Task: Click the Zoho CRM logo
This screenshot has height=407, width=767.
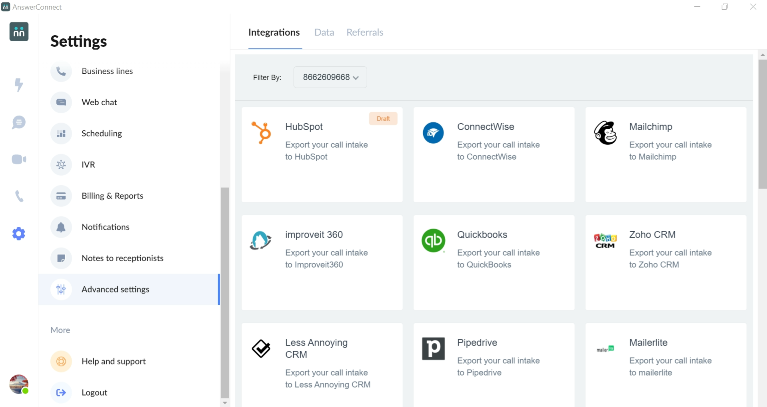Action: coord(606,240)
